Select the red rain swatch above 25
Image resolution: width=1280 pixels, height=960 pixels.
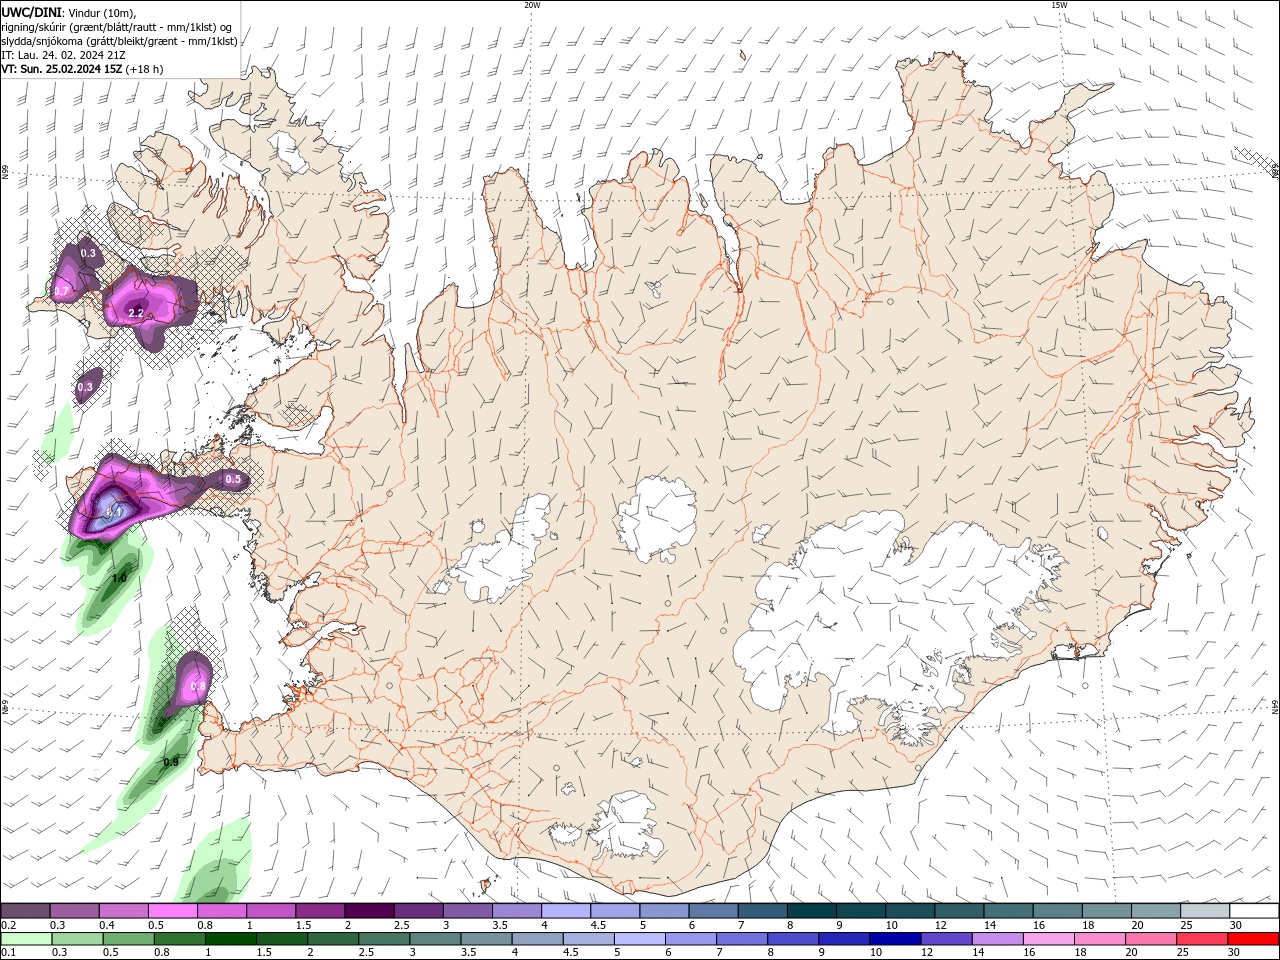click(x=1202, y=939)
